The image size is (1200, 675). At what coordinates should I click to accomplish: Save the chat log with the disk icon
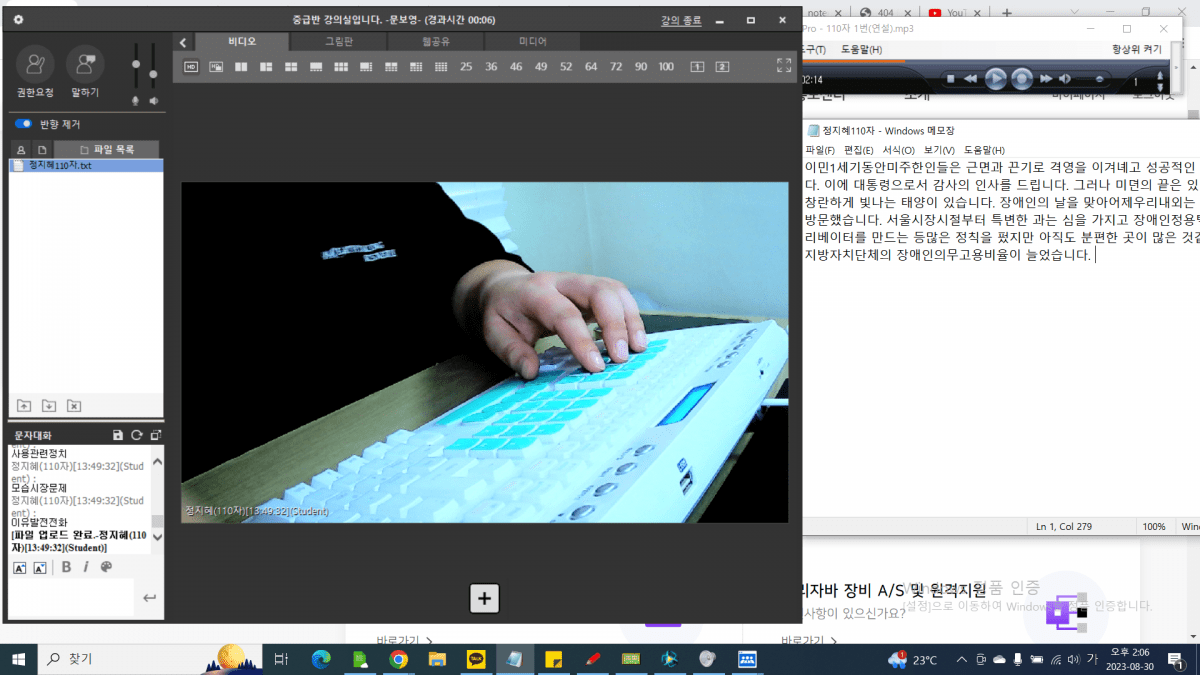click(118, 436)
